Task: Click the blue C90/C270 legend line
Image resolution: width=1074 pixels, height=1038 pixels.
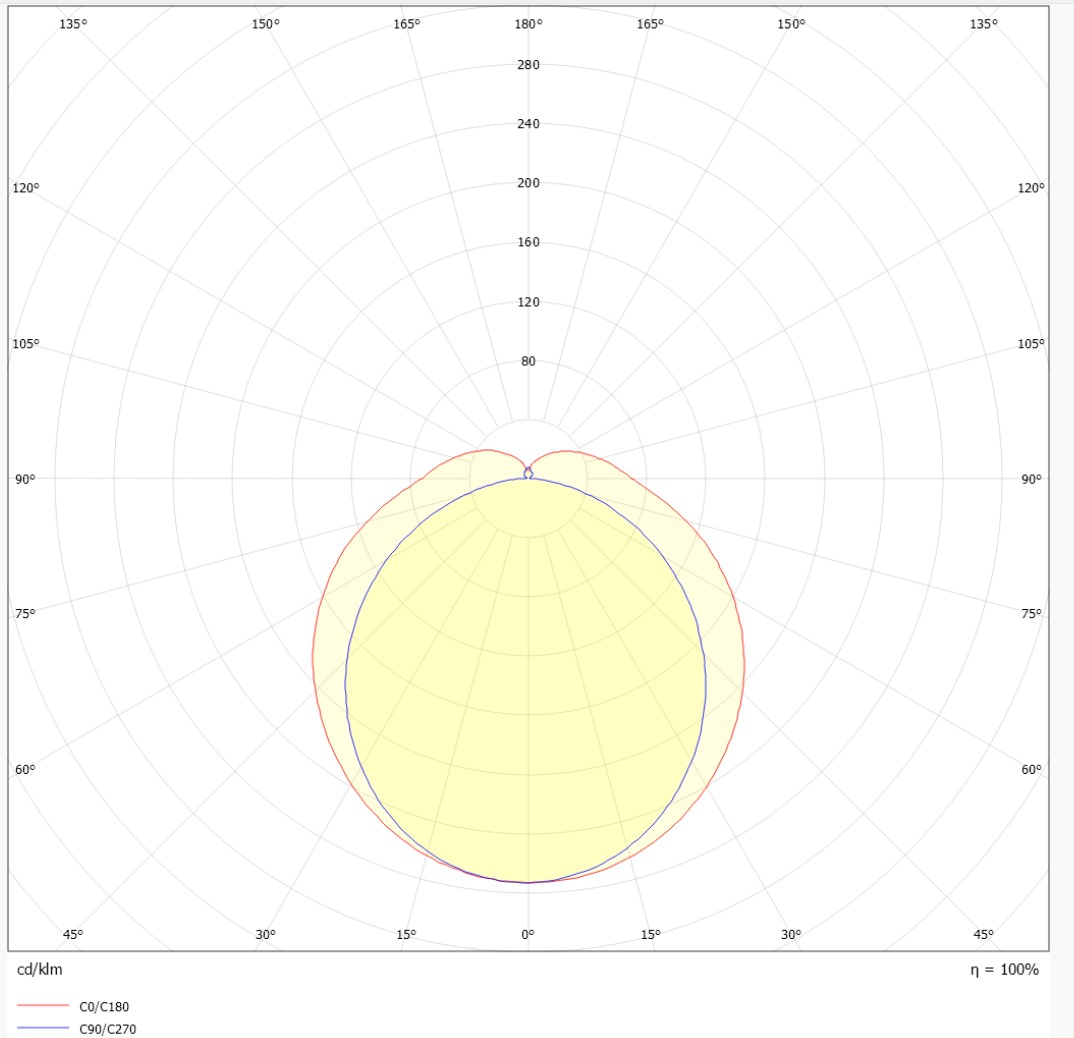Action: [42, 1028]
